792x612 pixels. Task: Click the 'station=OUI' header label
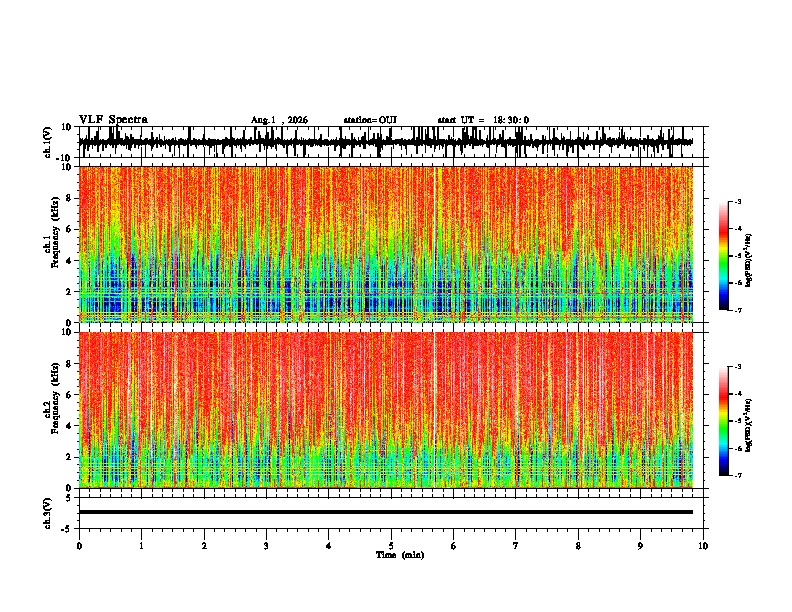[x=370, y=120]
